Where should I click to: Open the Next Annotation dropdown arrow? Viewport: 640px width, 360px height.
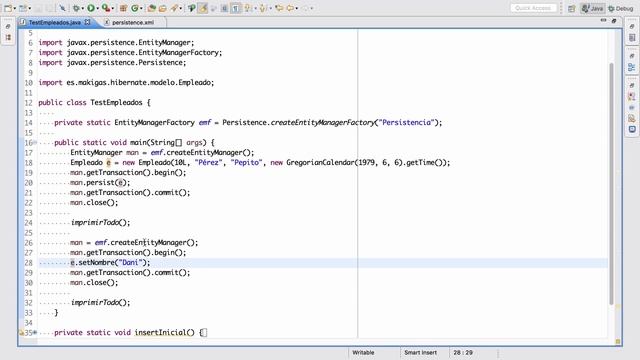(255, 8)
